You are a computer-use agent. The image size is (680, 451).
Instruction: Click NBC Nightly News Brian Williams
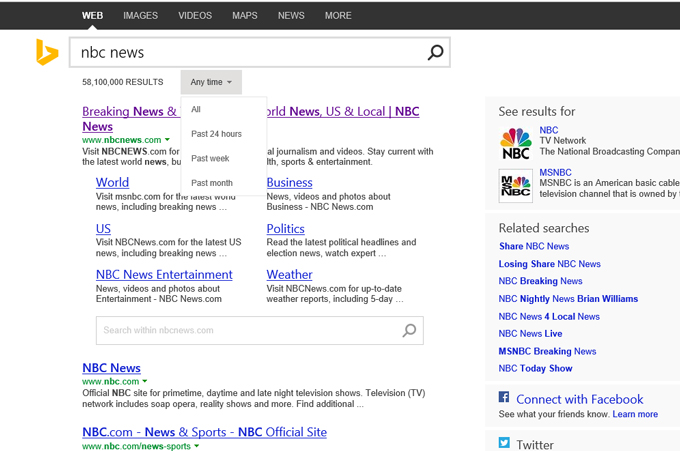(x=568, y=299)
